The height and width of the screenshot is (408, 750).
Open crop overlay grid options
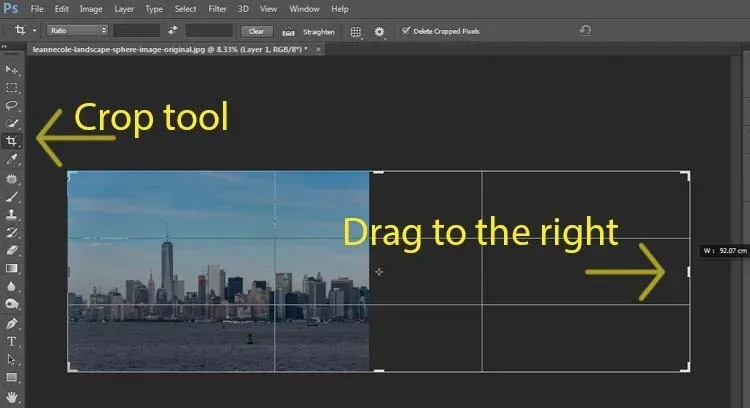point(356,31)
